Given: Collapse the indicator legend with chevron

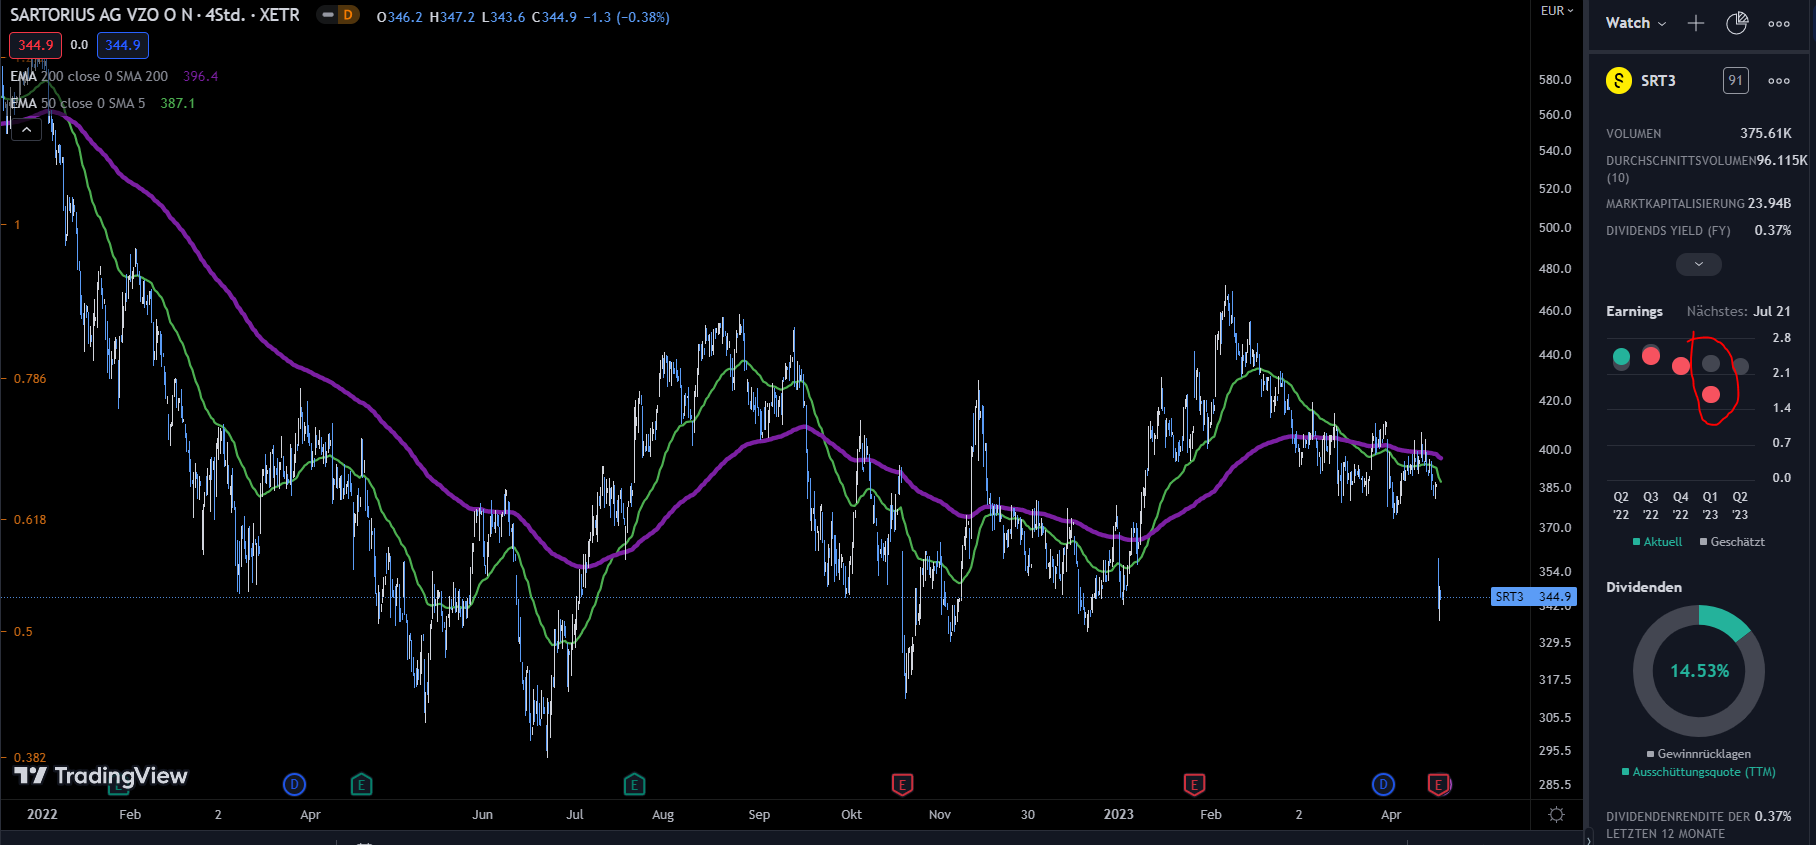Looking at the screenshot, I should [x=27, y=130].
